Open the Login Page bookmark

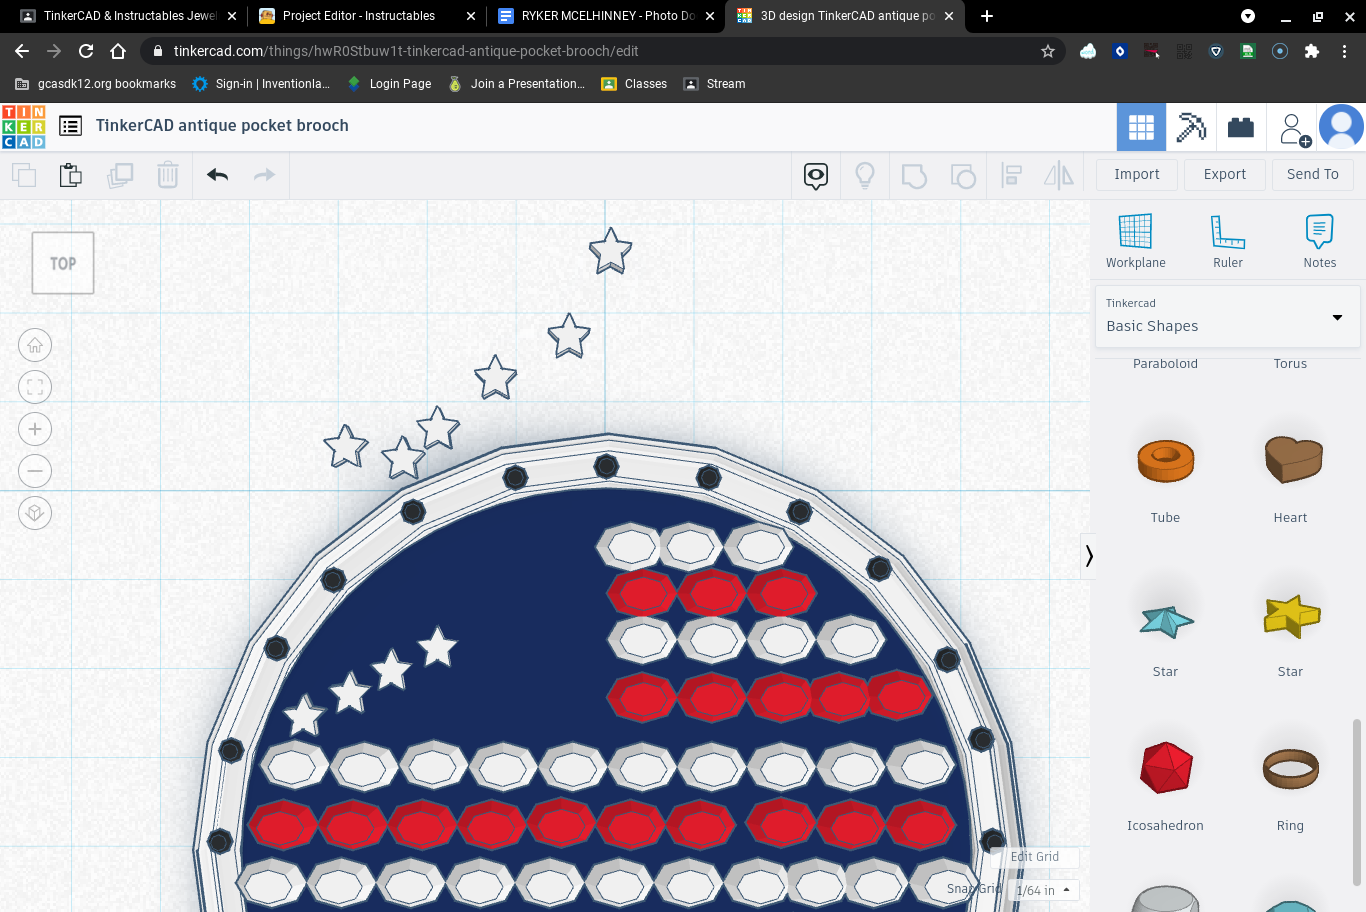coord(389,84)
